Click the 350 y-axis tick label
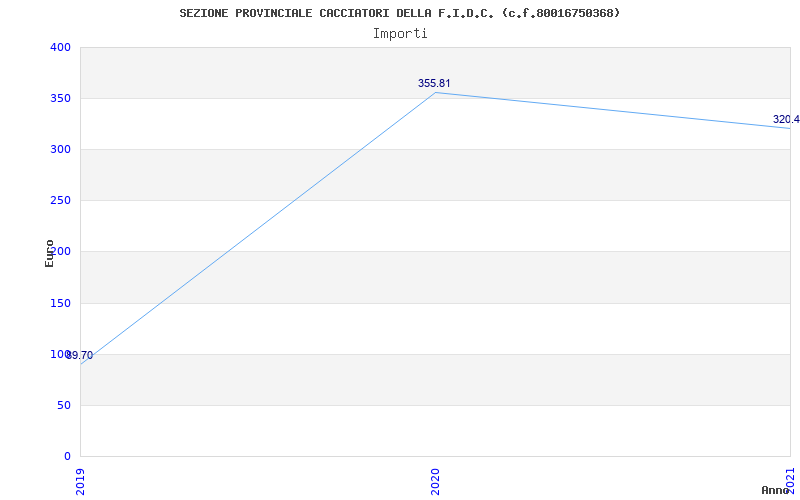800x500 pixels. point(60,98)
